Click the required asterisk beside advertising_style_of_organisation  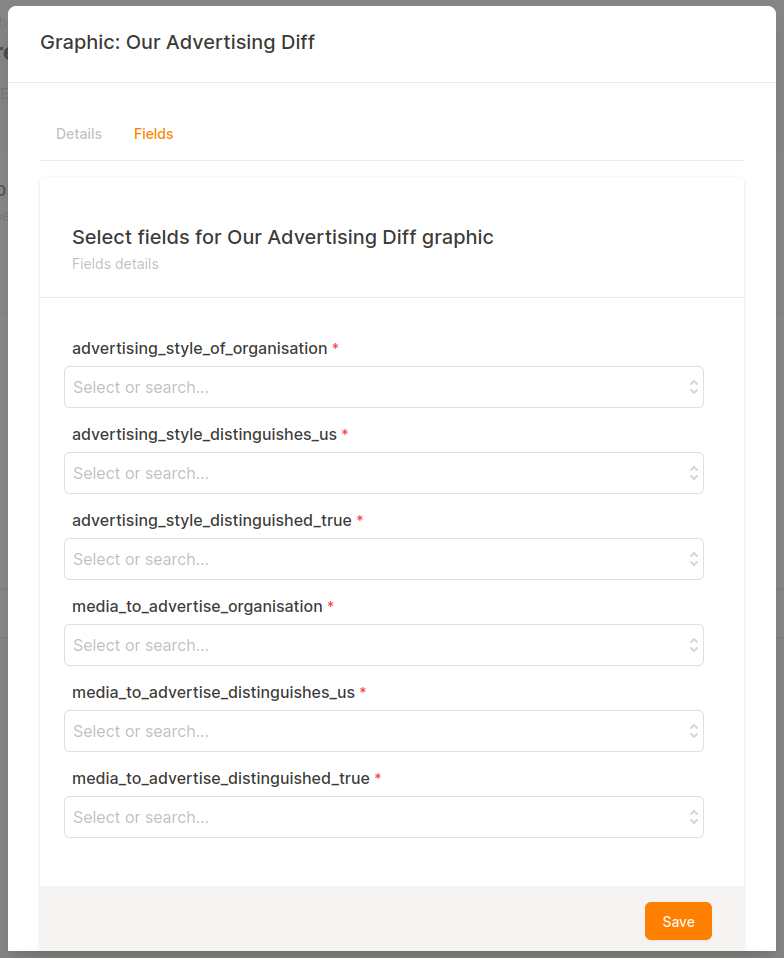(335, 348)
